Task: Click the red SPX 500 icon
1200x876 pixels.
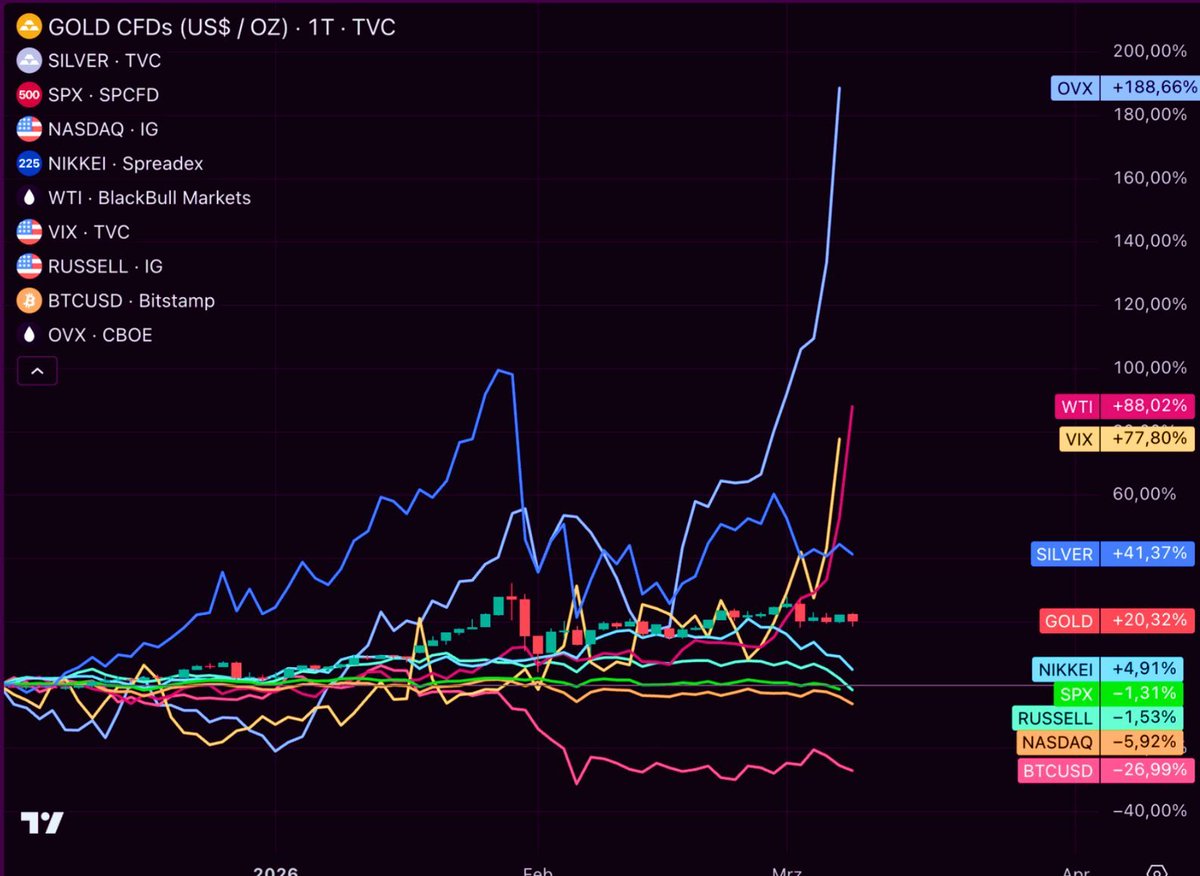Action: click(x=30, y=95)
